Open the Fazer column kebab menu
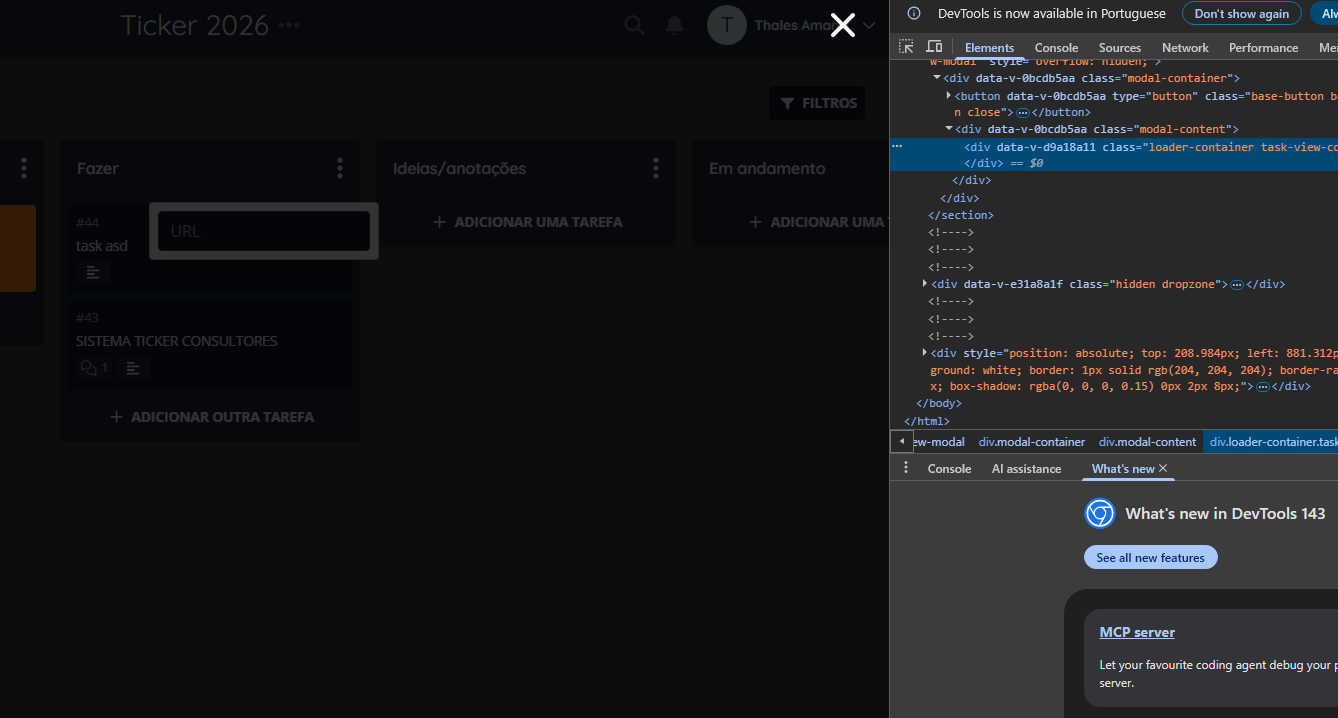Screen dimensions: 1338x718 (x=340, y=168)
